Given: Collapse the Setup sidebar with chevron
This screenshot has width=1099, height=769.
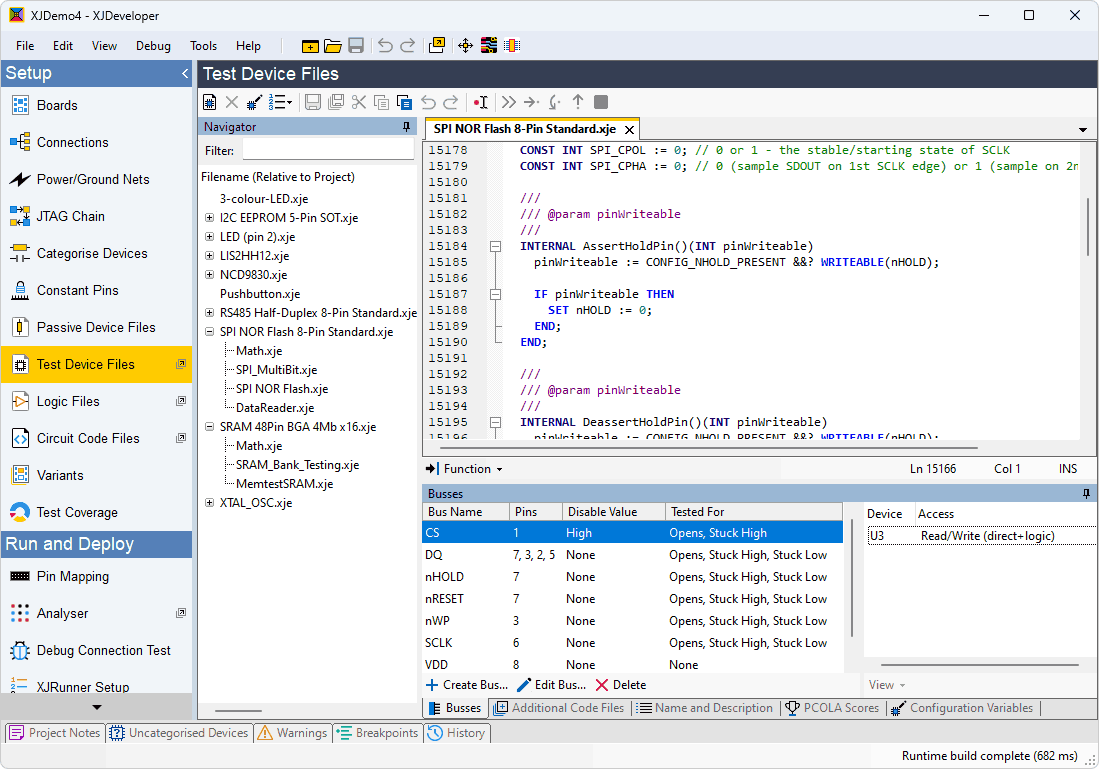Looking at the screenshot, I should coord(185,73).
